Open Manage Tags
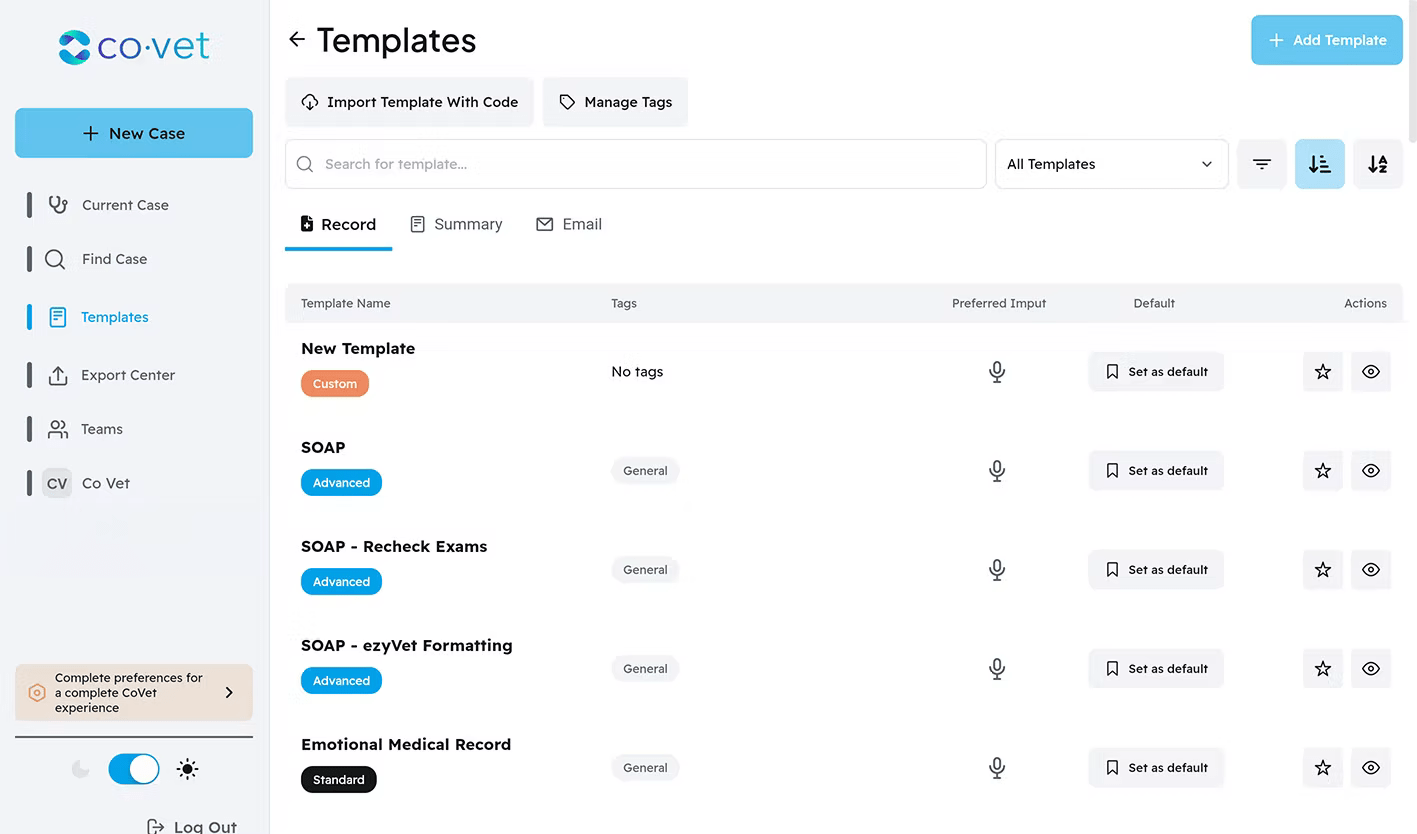1417x834 pixels. pyautogui.click(x=615, y=102)
